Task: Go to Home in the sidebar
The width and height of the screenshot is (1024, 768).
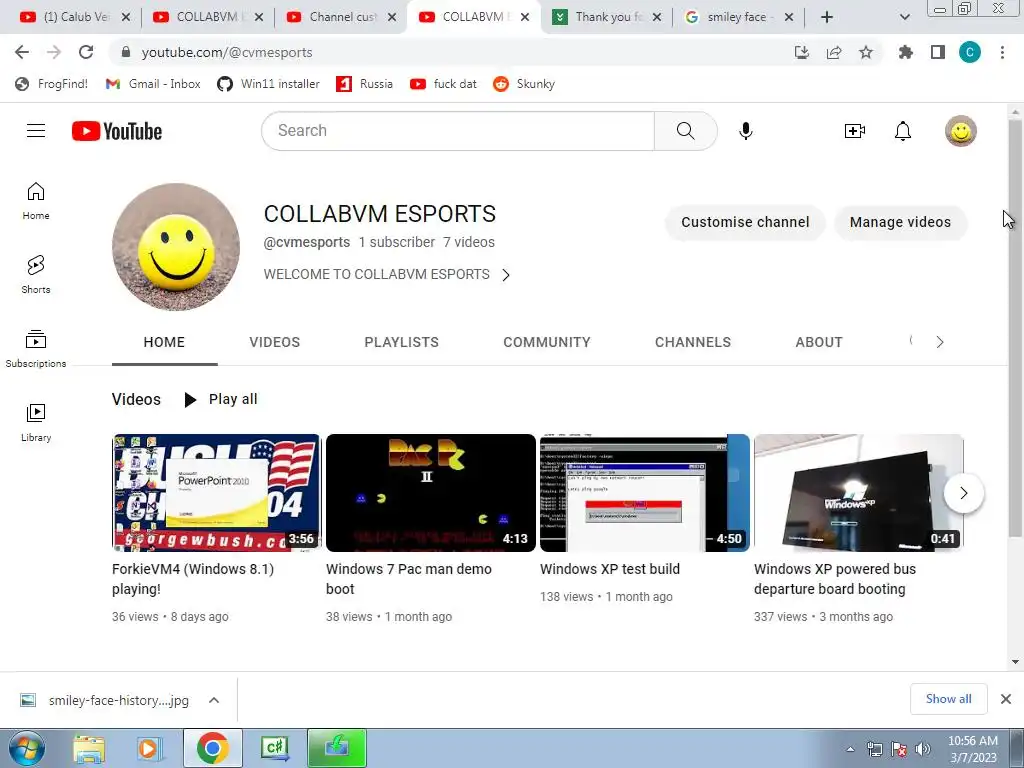Action: (36, 201)
